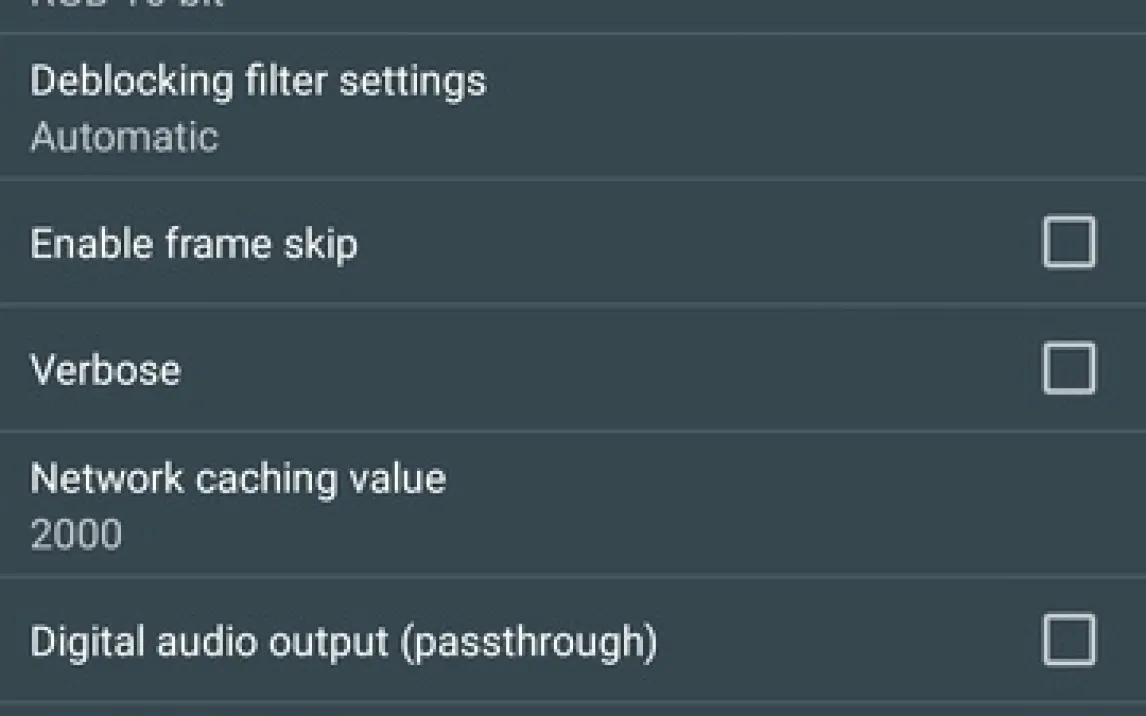Edit the network caching amount
Image resolution: width=1146 pixels, height=716 pixels.
tap(573, 504)
